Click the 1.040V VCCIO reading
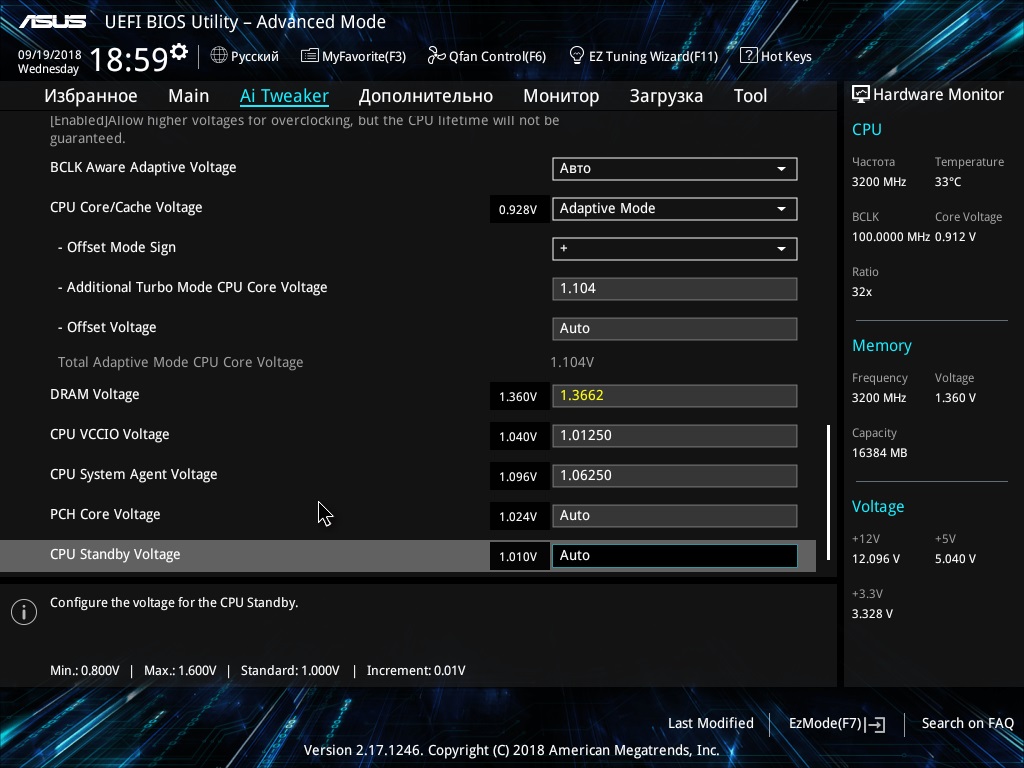 [x=519, y=436]
